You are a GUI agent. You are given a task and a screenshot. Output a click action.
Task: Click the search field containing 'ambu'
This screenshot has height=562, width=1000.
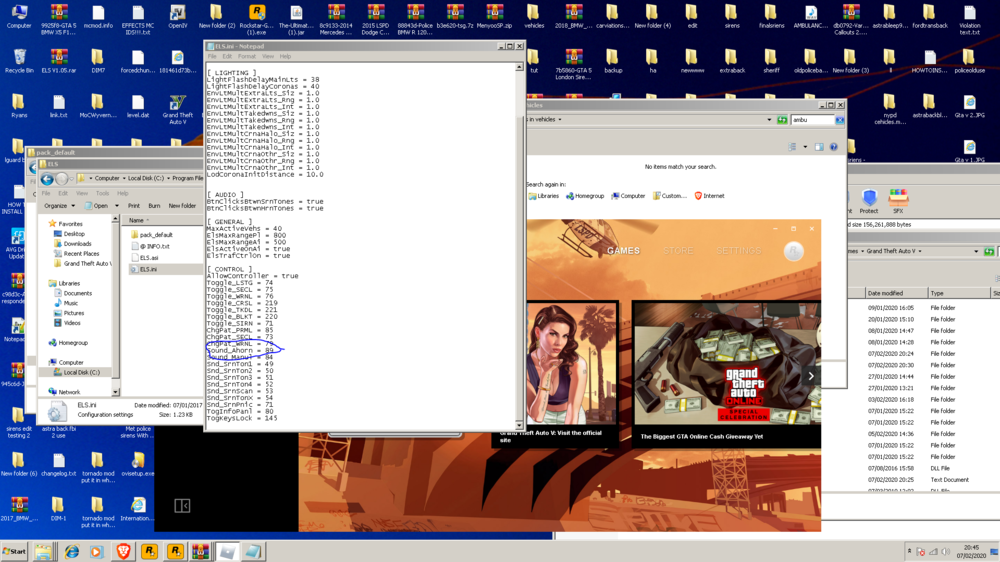(812, 119)
